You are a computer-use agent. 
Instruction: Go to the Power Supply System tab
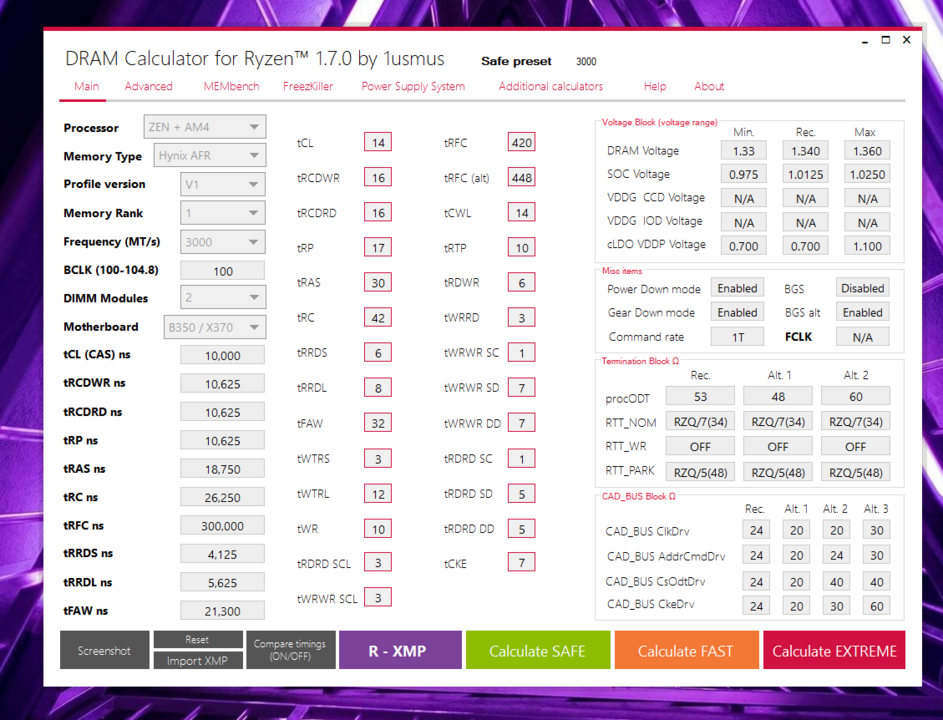coord(413,87)
